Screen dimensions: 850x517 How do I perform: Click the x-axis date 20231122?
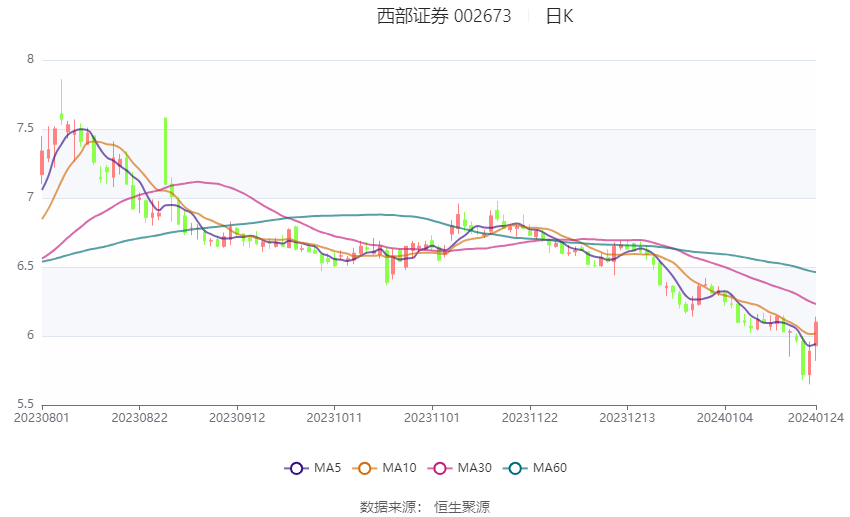click(x=530, y=418)
